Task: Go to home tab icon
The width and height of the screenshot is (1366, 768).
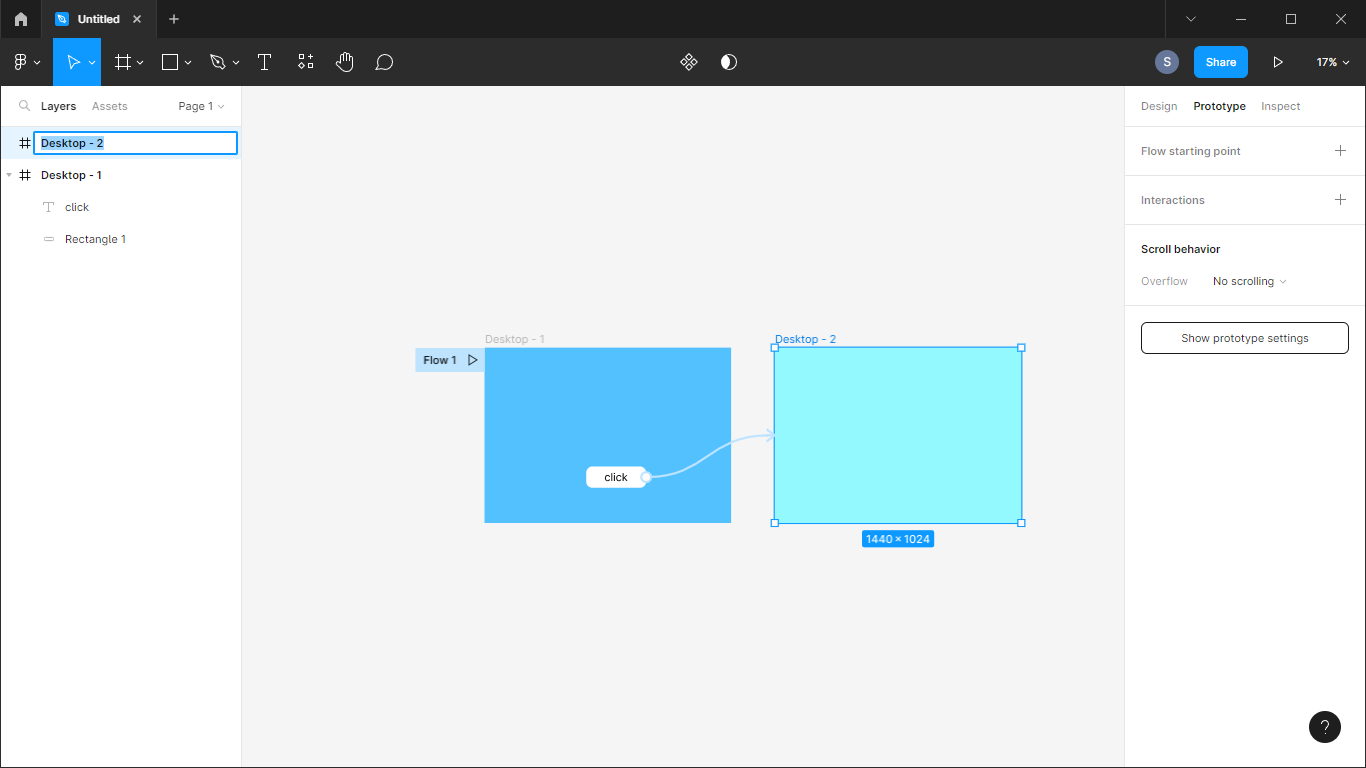Action: [21, 19]
